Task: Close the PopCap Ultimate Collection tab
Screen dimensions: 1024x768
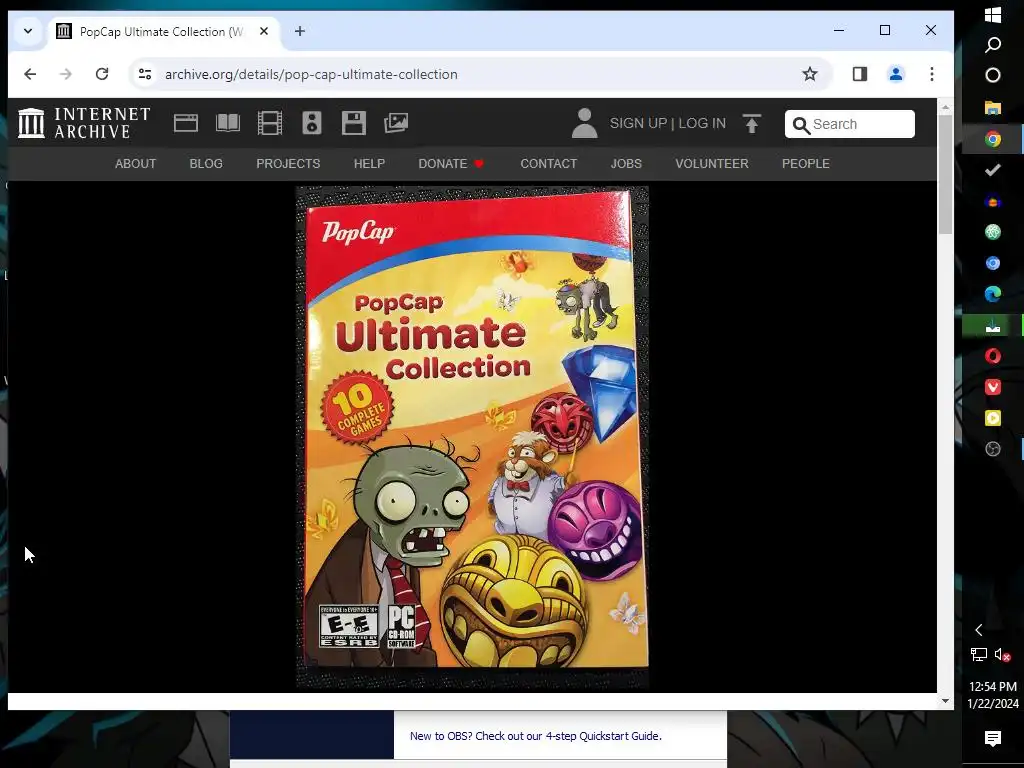Action: coord(264,31)
